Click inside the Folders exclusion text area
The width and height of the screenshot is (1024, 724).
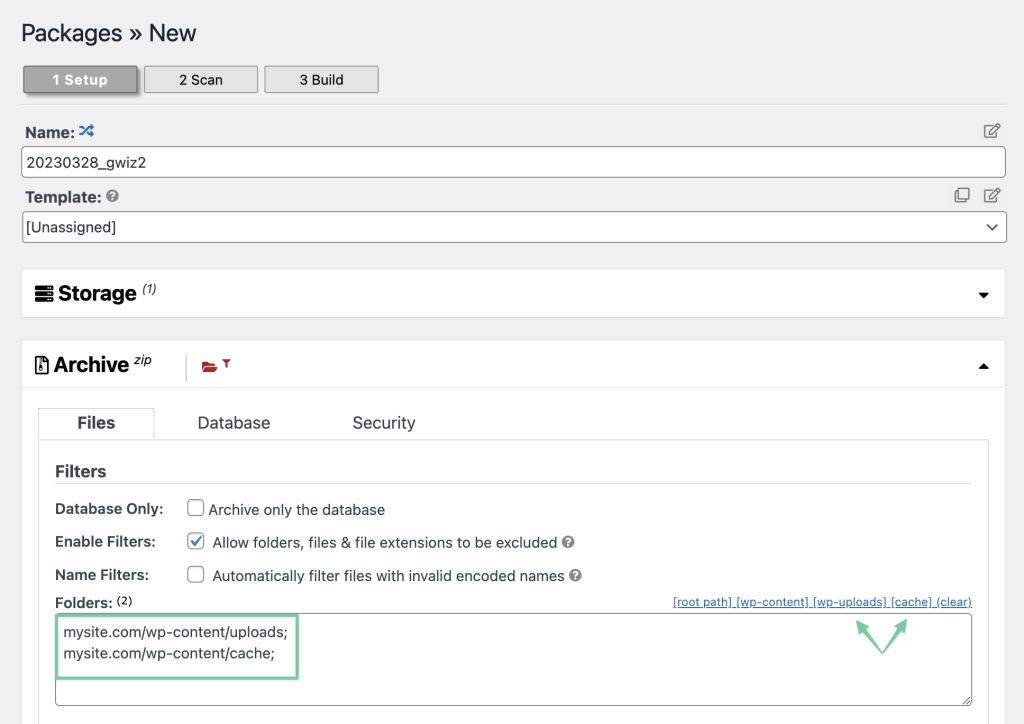(500, 660)
